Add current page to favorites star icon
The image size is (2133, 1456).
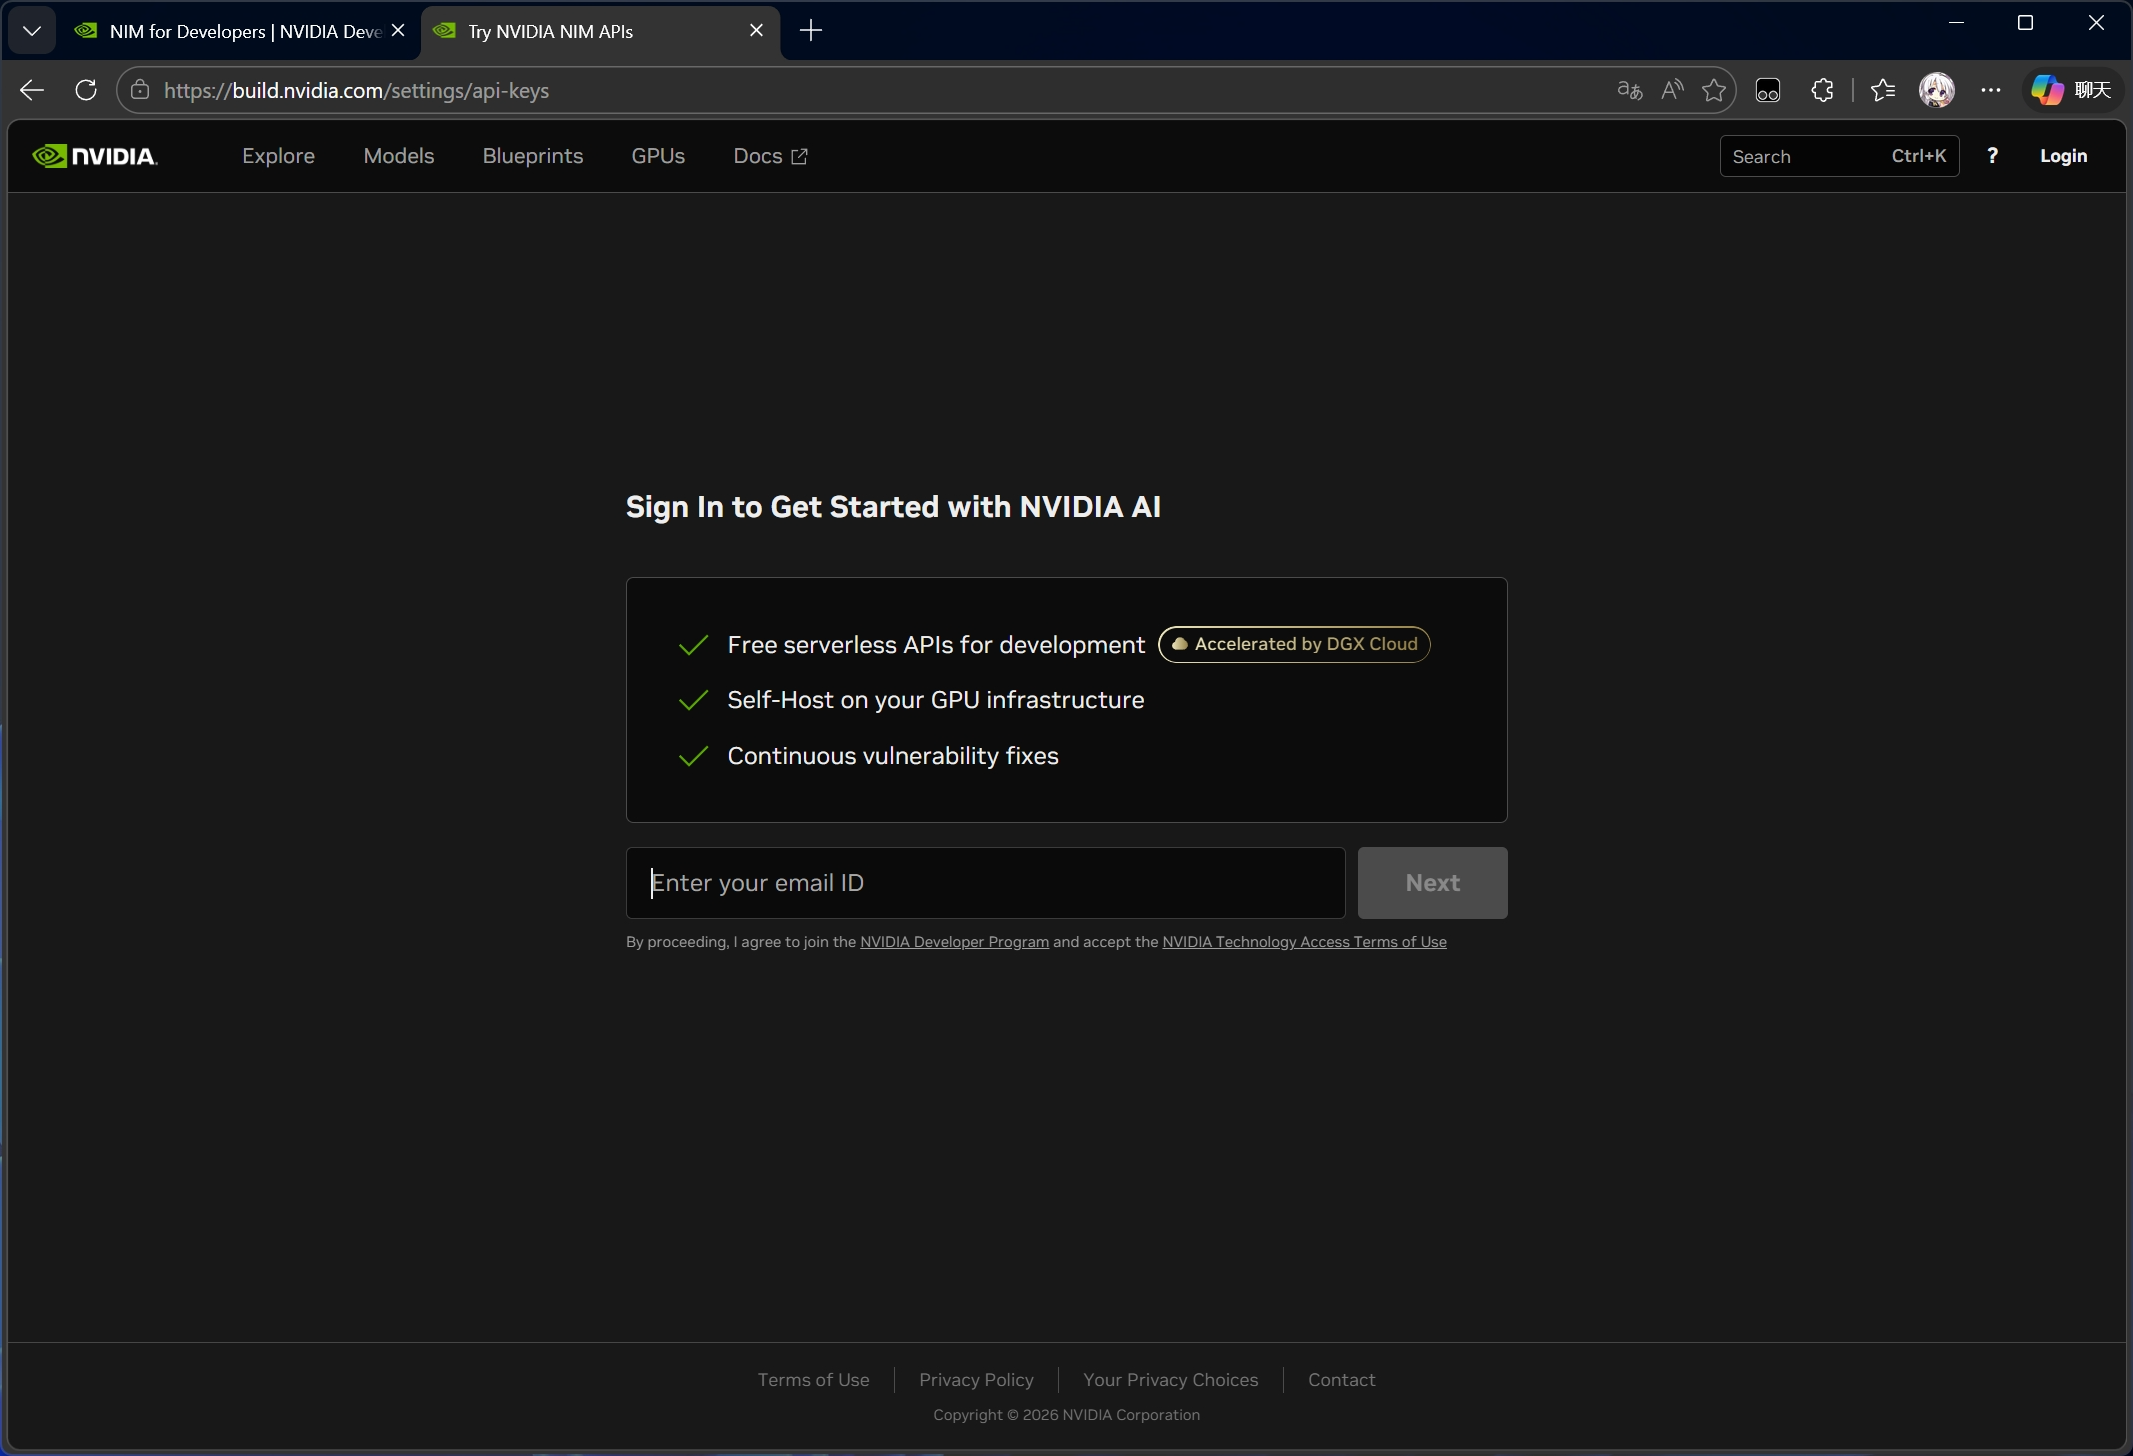[1715, 90]
